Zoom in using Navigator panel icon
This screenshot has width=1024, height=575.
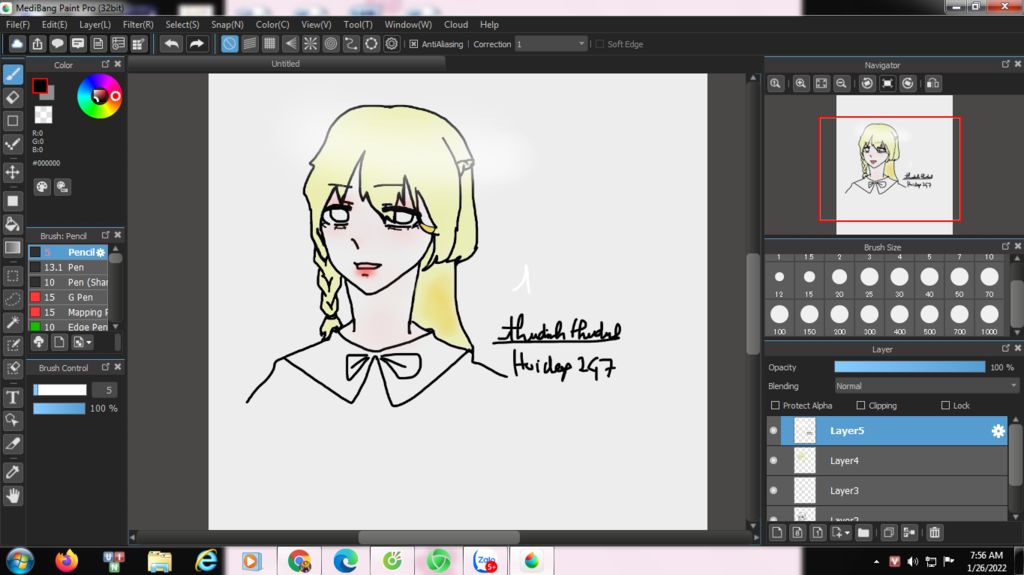tap(801, 84)
